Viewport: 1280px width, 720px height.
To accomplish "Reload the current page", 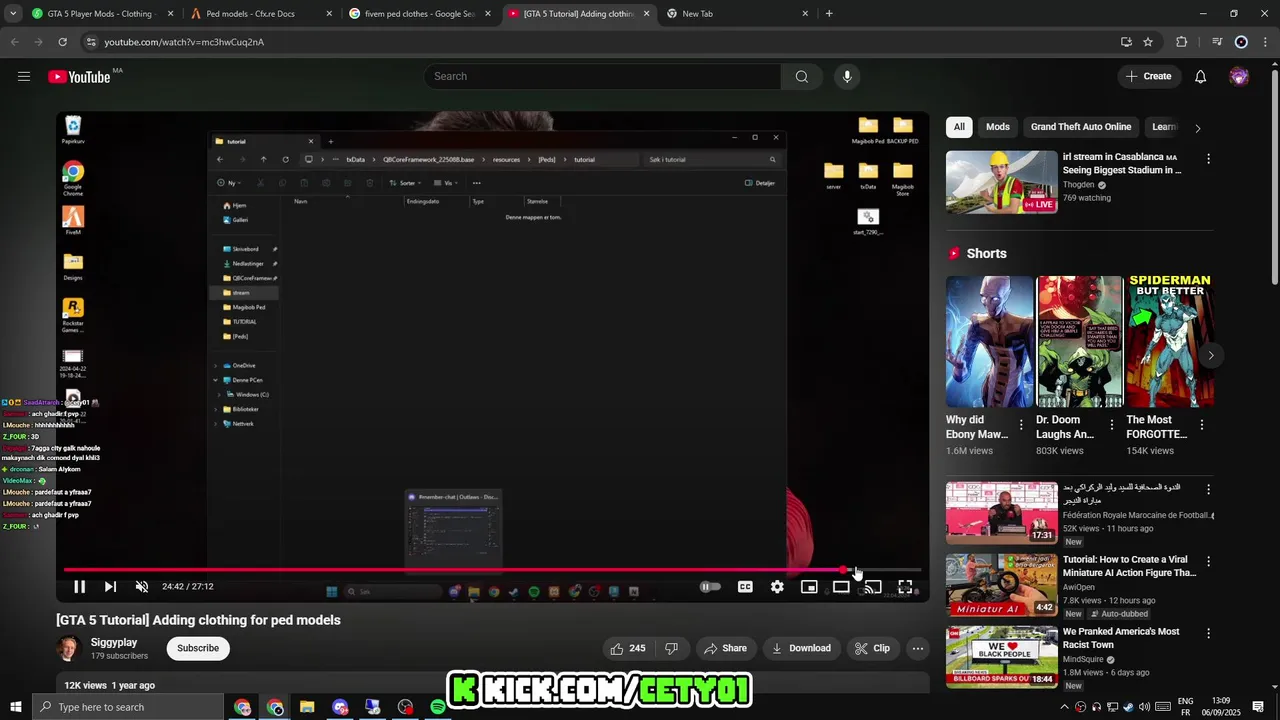I will (62, 42).
